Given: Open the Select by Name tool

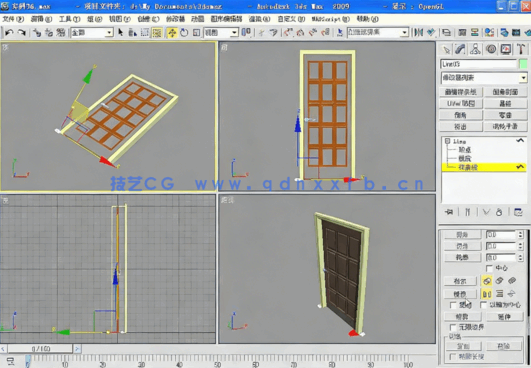Looking at the screenshot, I should pyautogui.click(x=133, y=33).
